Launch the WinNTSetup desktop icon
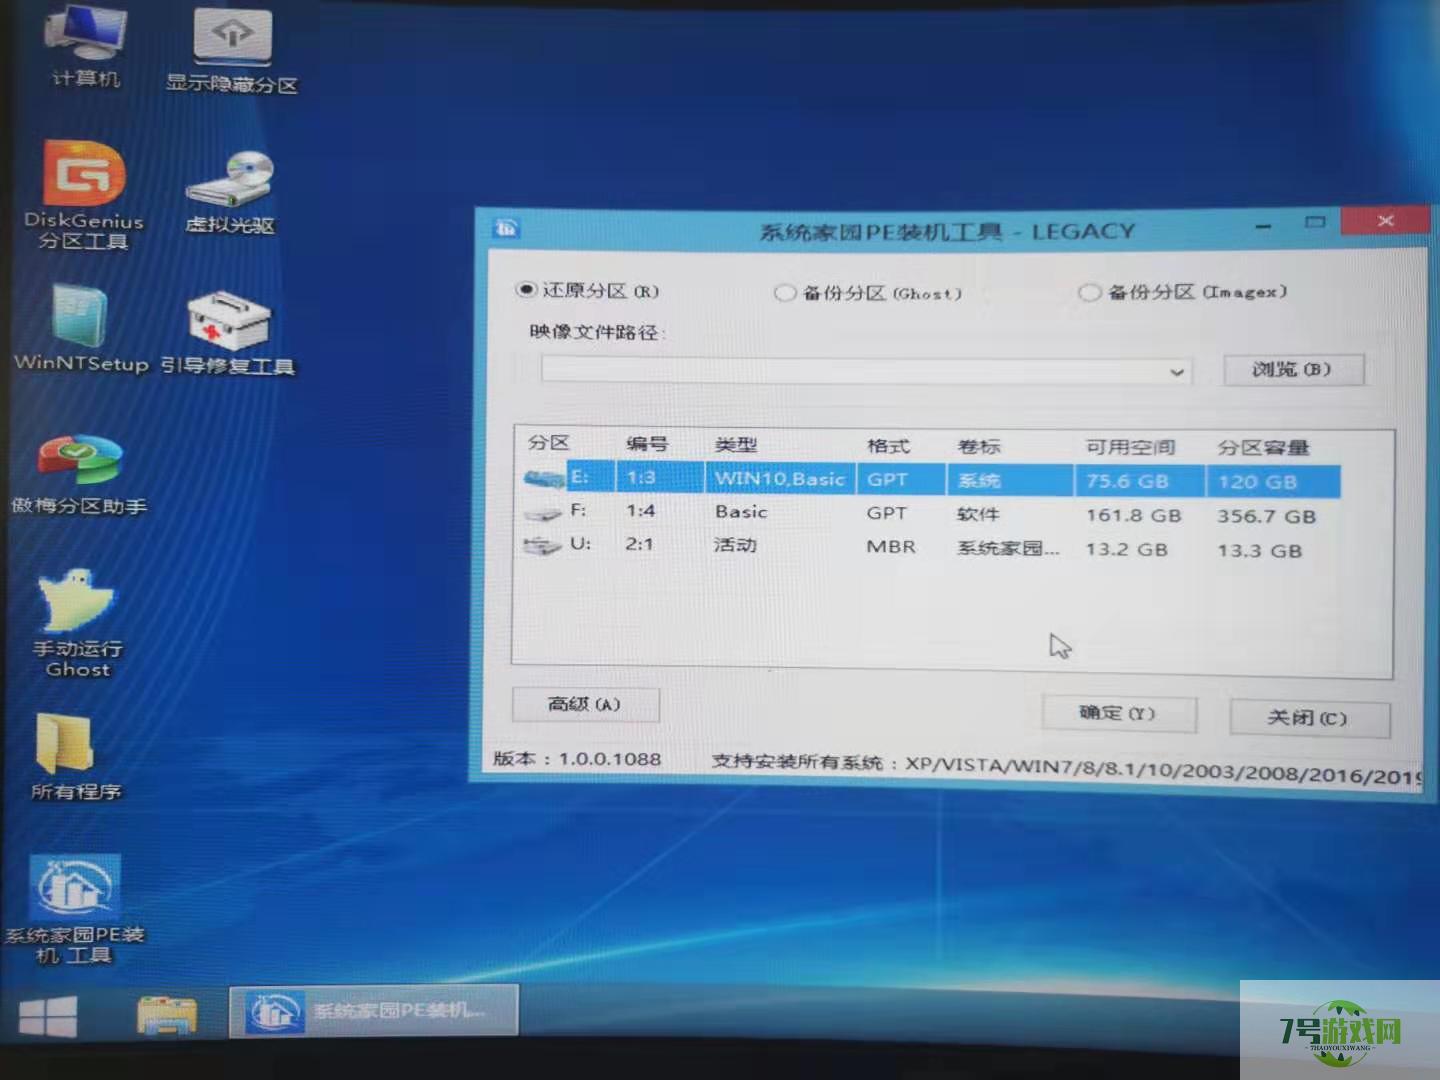 (81, 330)
